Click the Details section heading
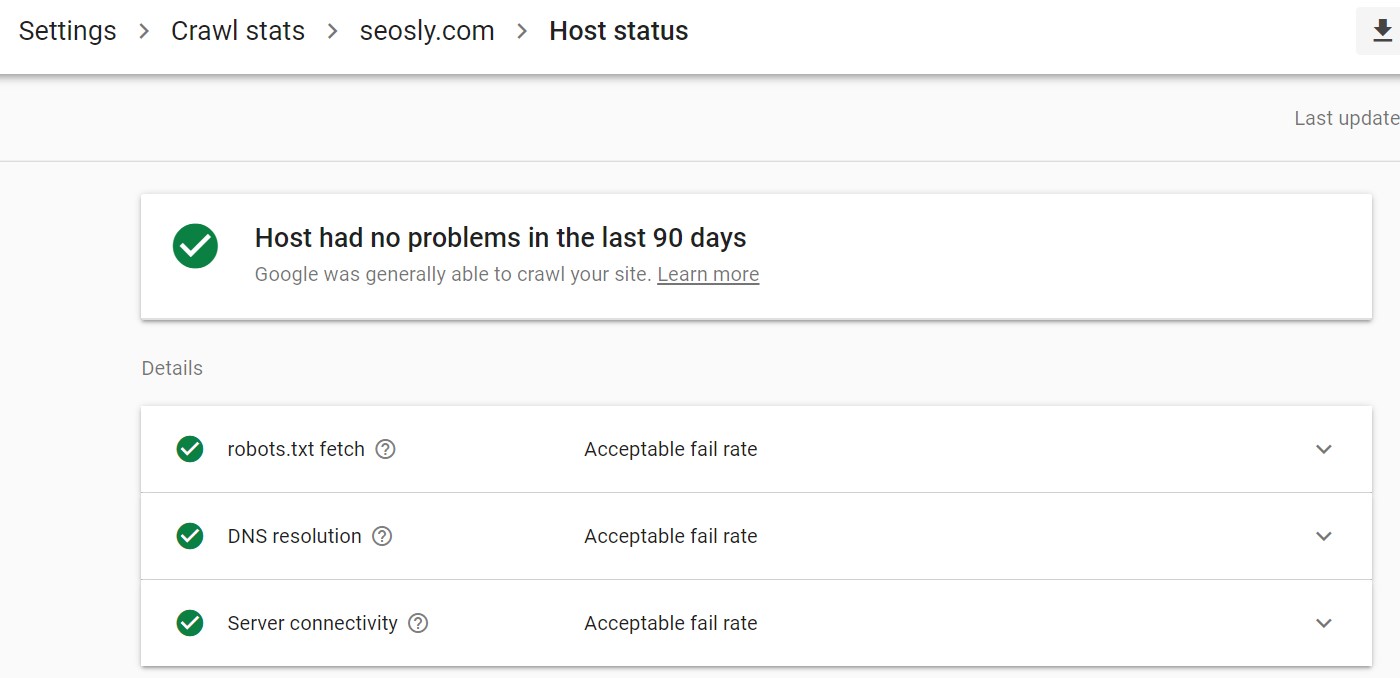The height and width of the screenshot is (678, 1400). 171,368
